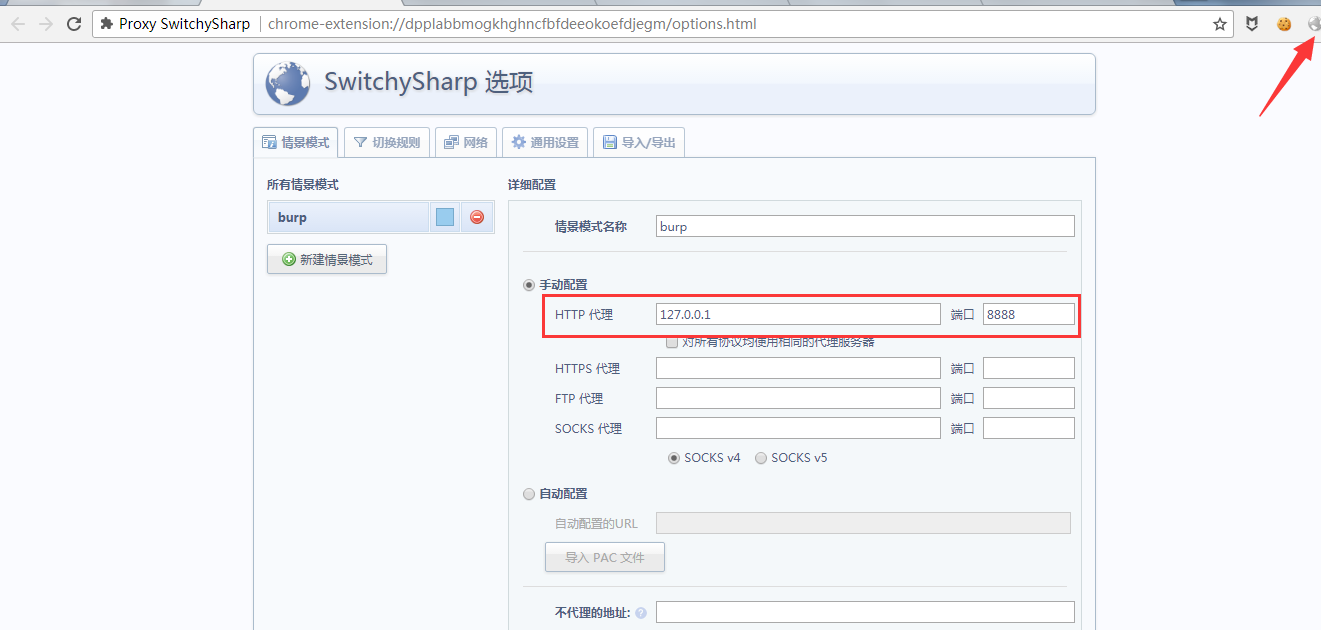Image resolution: width=1321 pixels, height=630 pixels.
Task: Switch to the 情景模式 tab
Action: [x=295, y=143]
